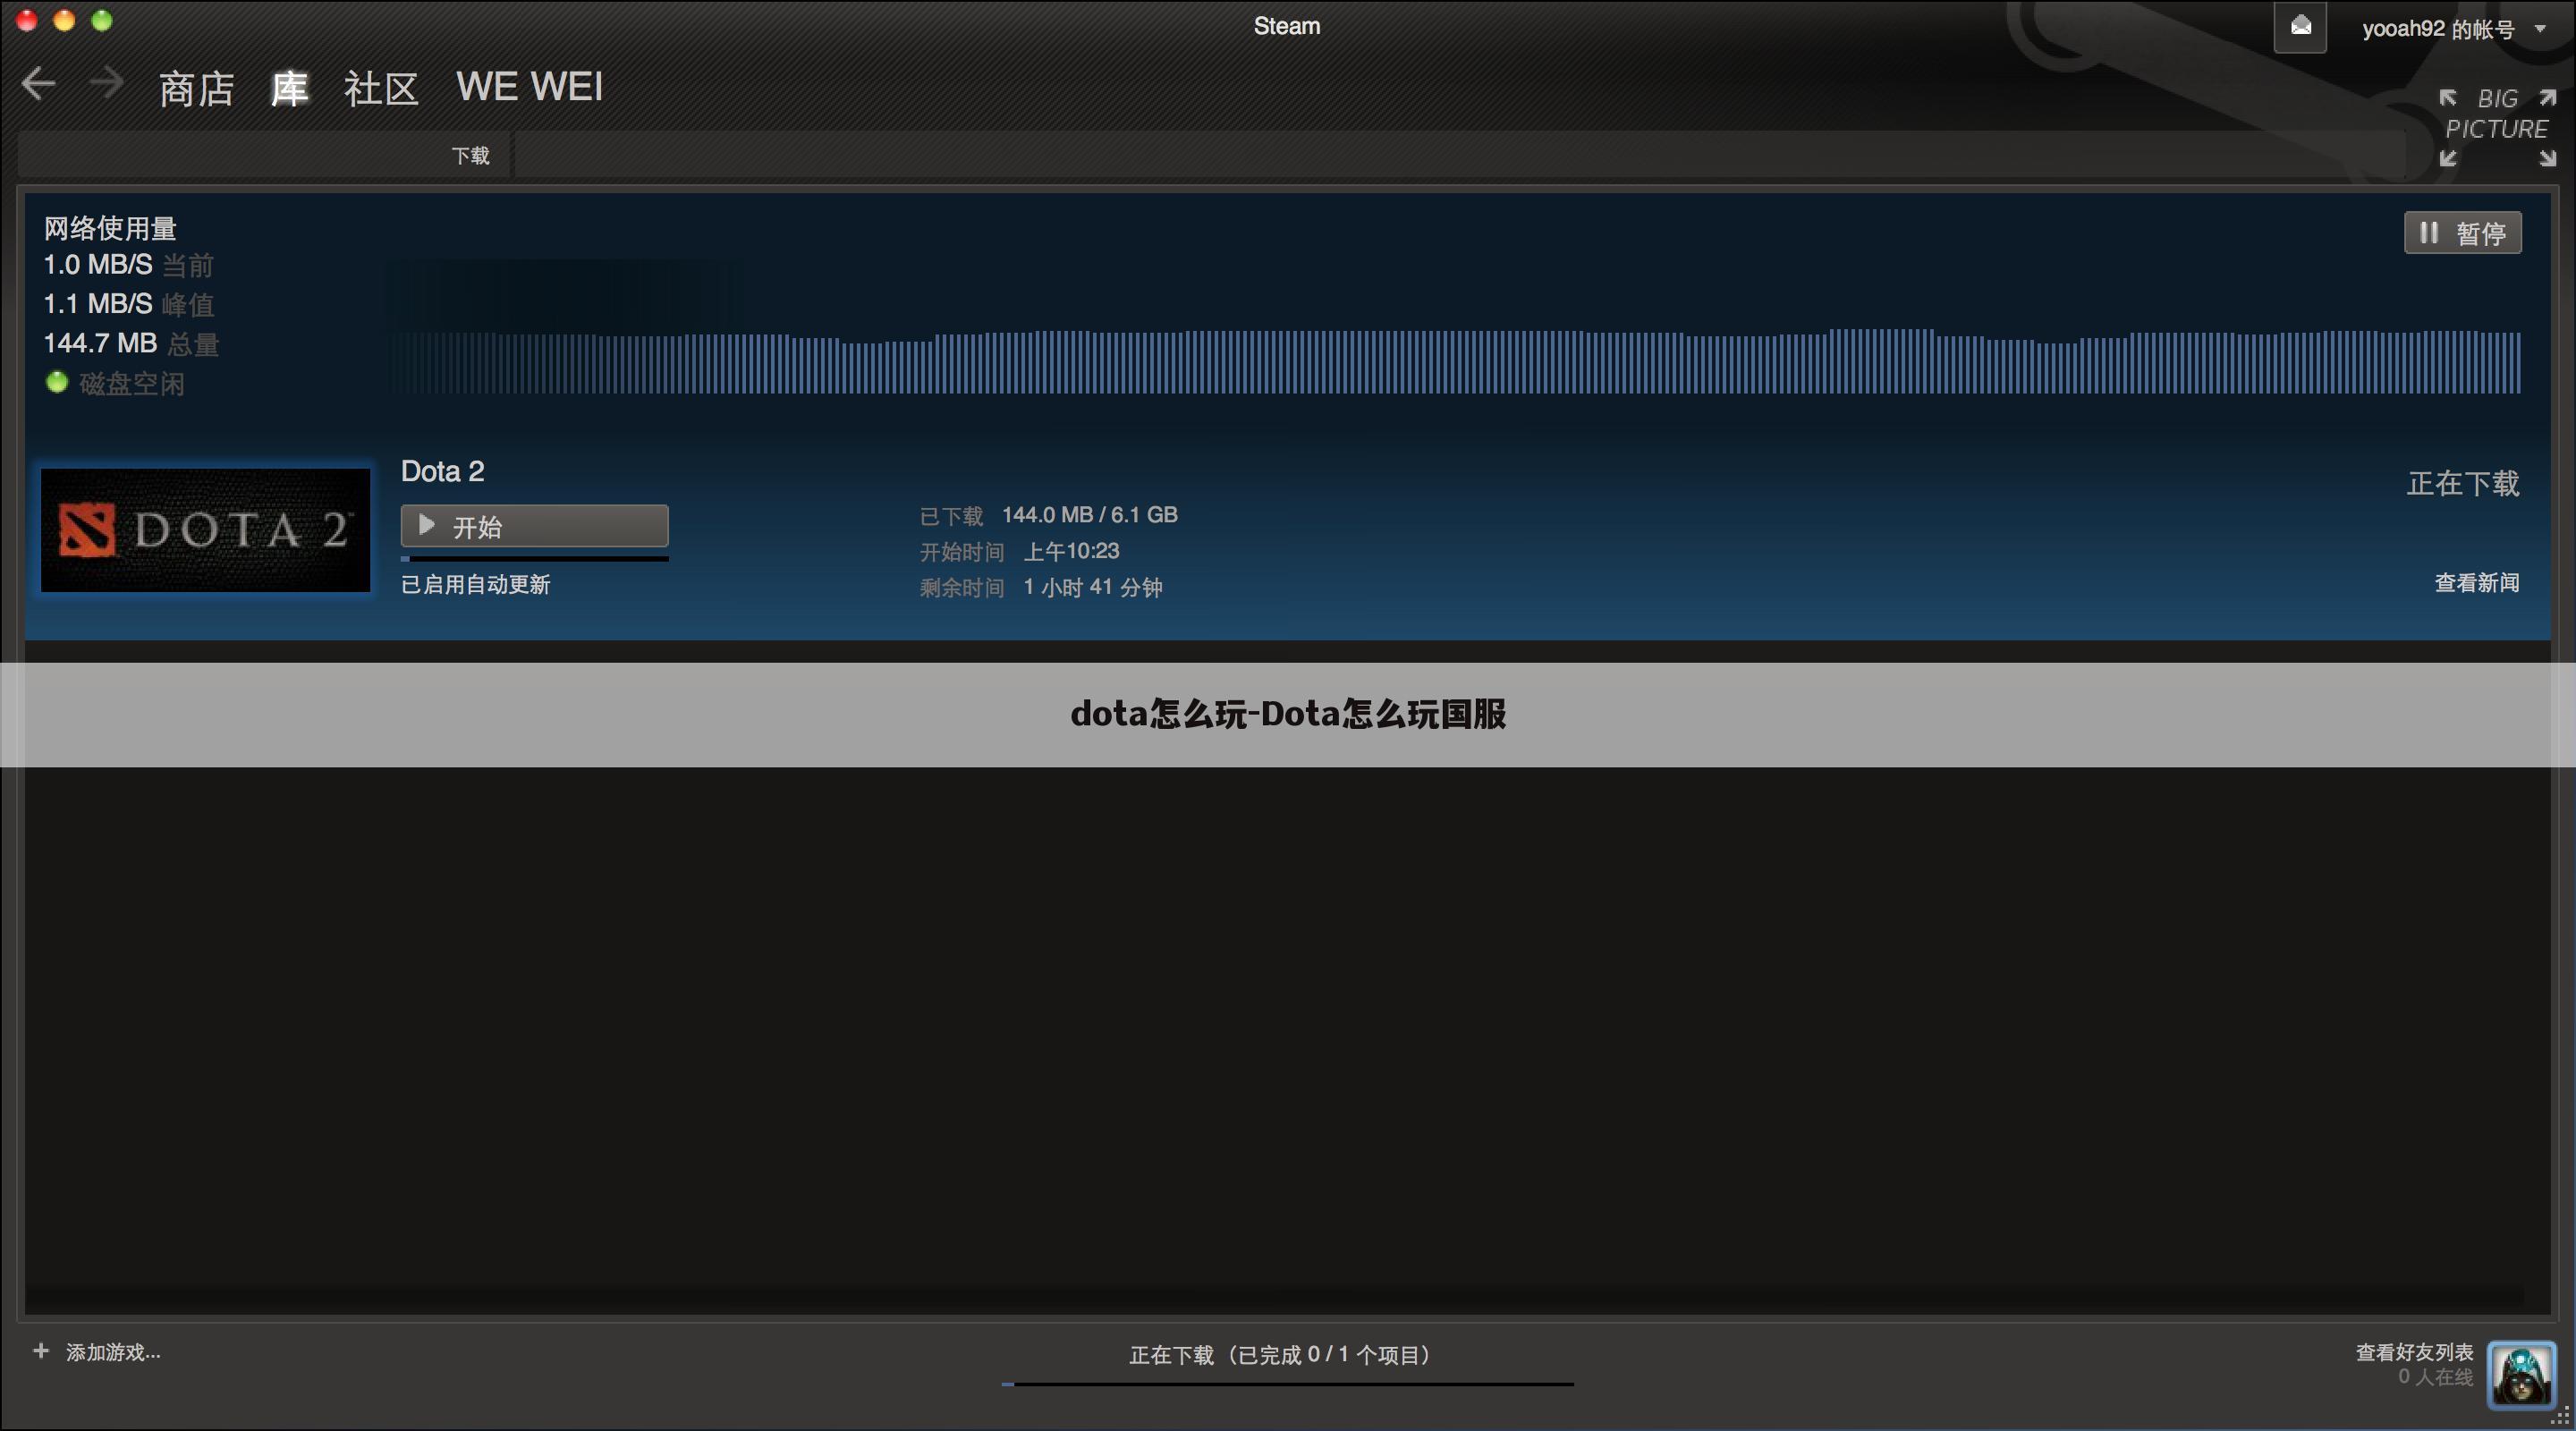The image size is (2576, 1431).
Task: Go forward with the right arrow
Action: tap(106, 84)
